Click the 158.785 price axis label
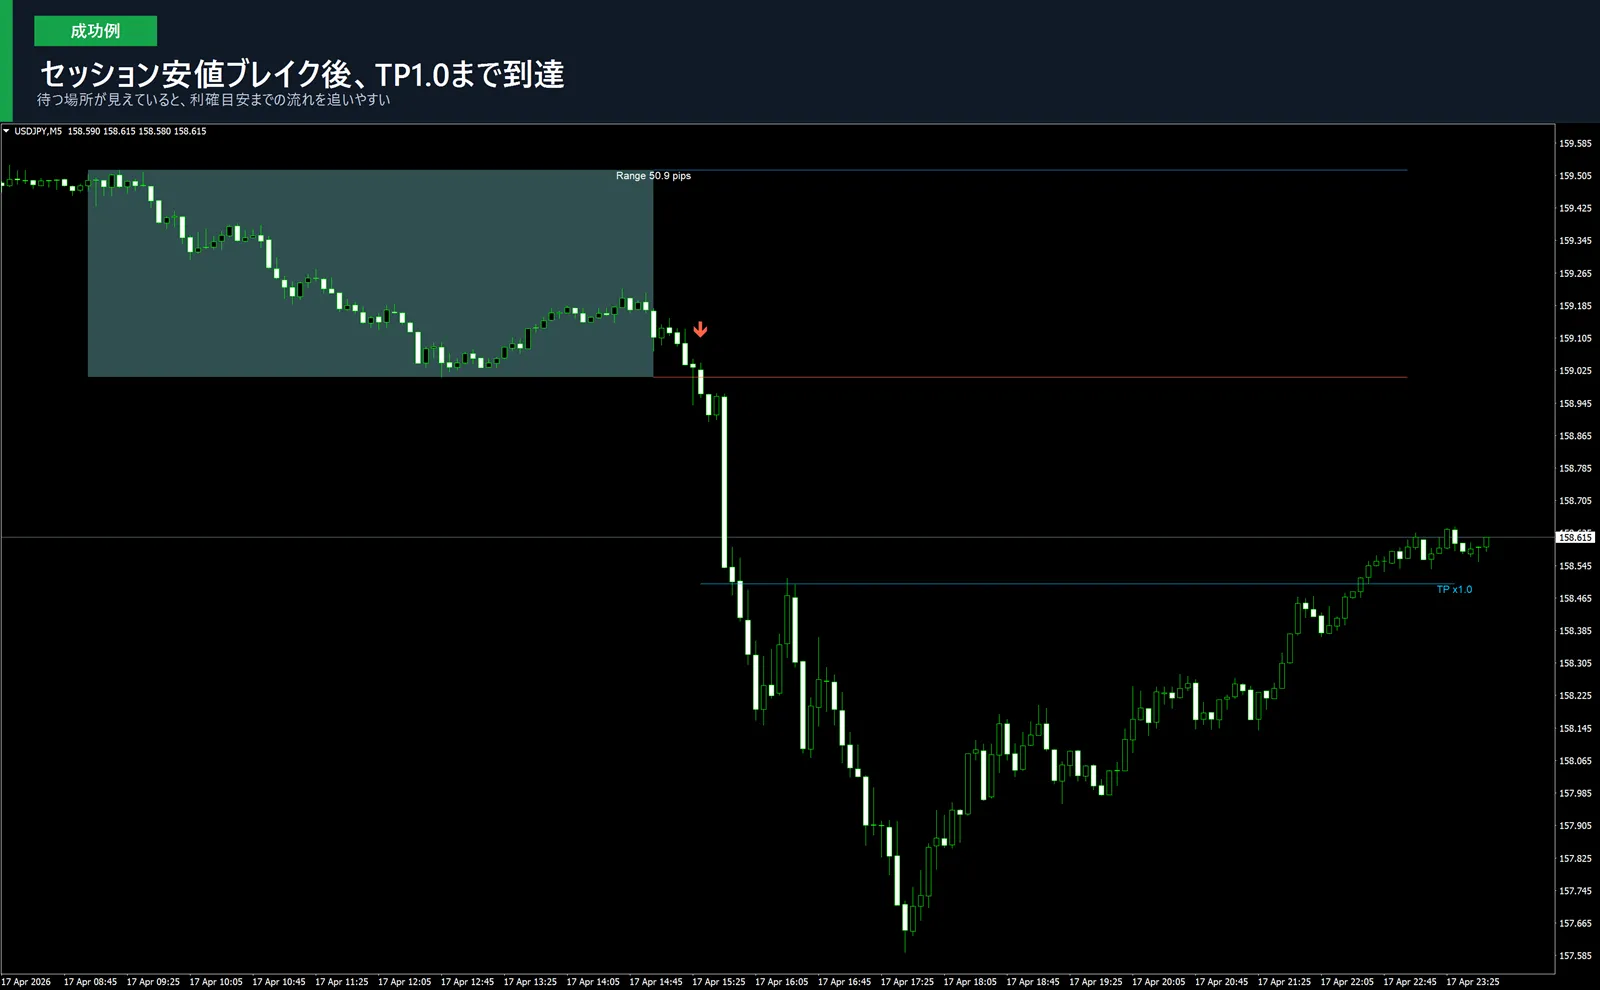The image size is (1600, 990). click(1575, 469)
